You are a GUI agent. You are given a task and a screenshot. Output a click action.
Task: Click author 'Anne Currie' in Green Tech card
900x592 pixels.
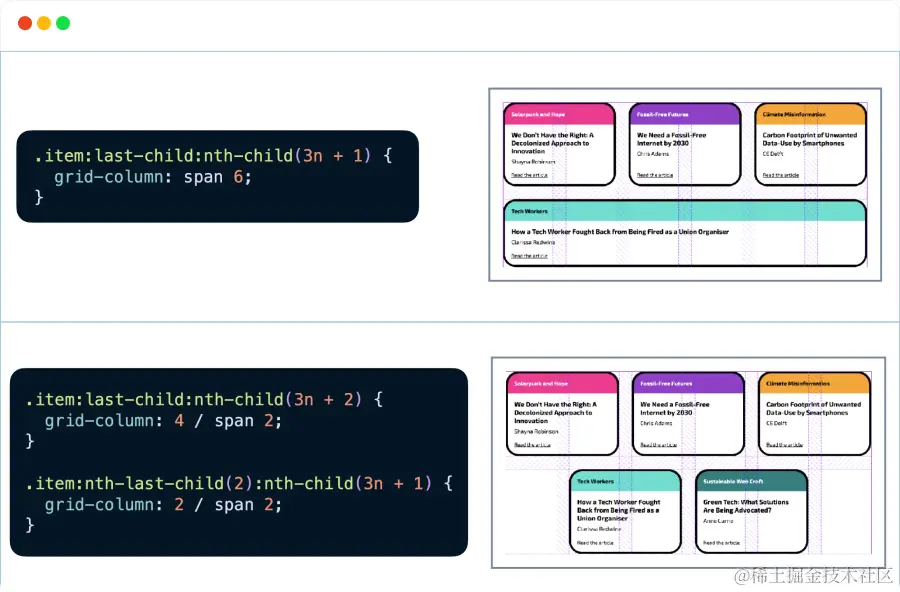point(718,521)
